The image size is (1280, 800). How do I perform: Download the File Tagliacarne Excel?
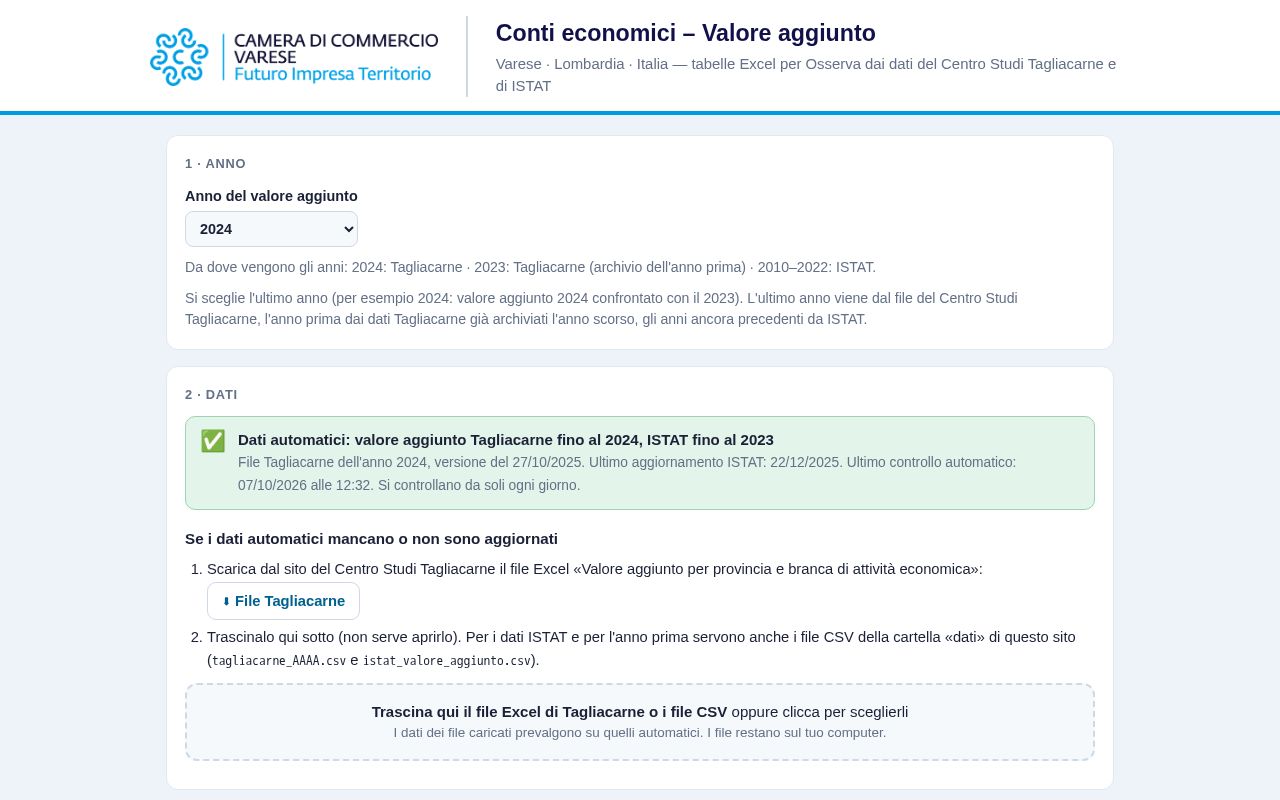(283, 601)
